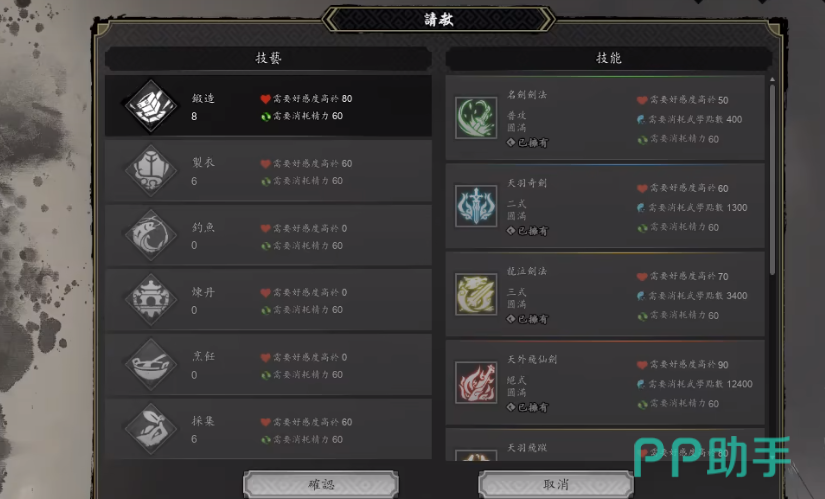Click the 取消 cancel button
This screenshot has height=499, width=825.
click(556, 484)
